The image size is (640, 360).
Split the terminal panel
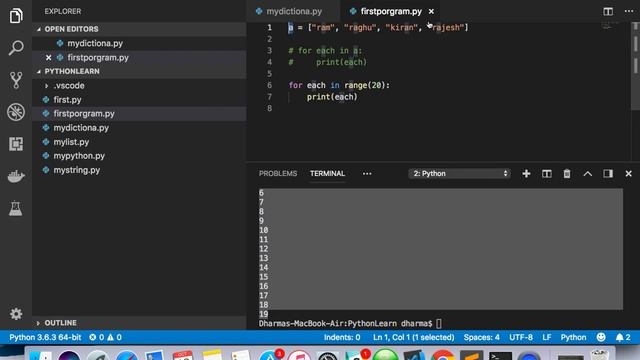pyautogui.click(x=547, y=173)
